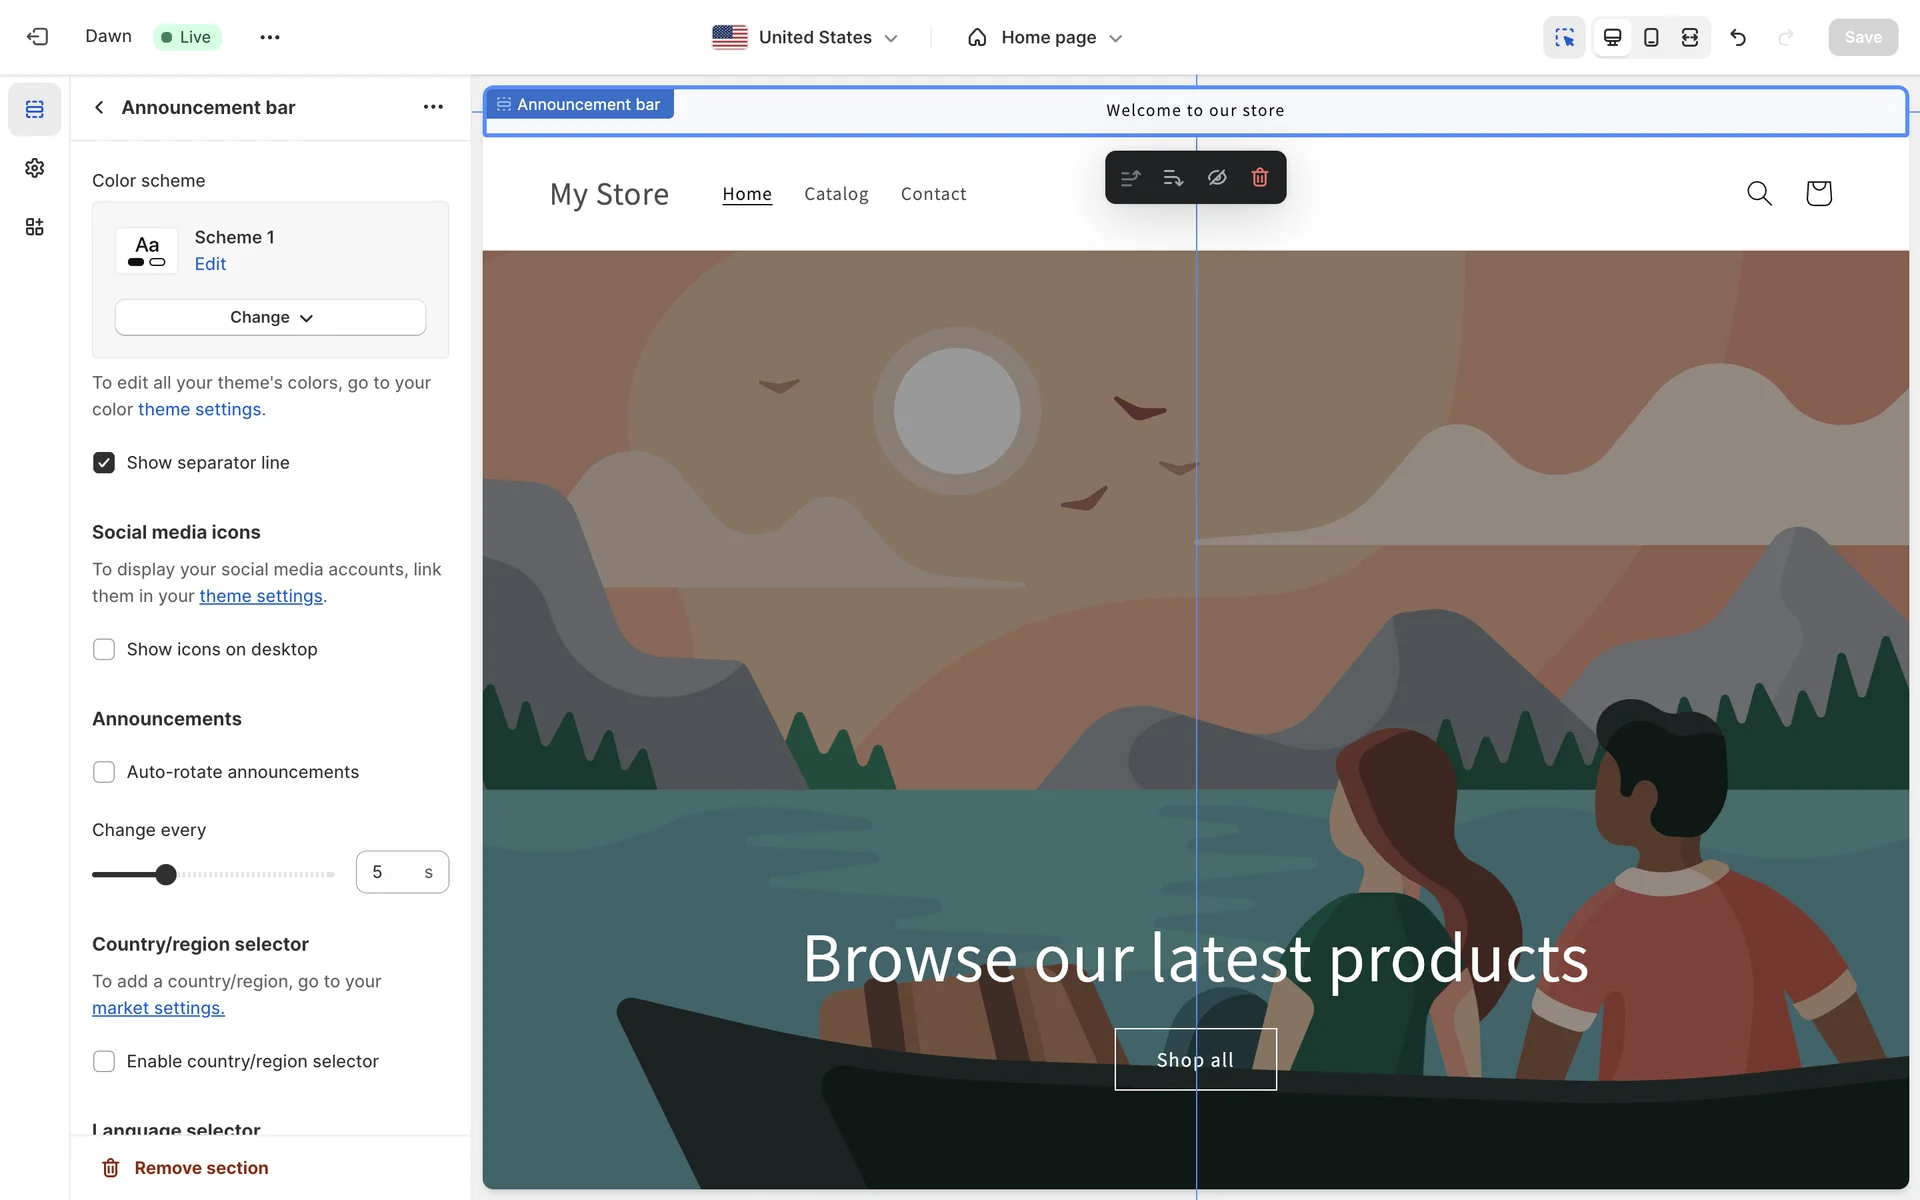Open the market settings link
Screen dimensions: 1920x1200
click(158, 1008)
